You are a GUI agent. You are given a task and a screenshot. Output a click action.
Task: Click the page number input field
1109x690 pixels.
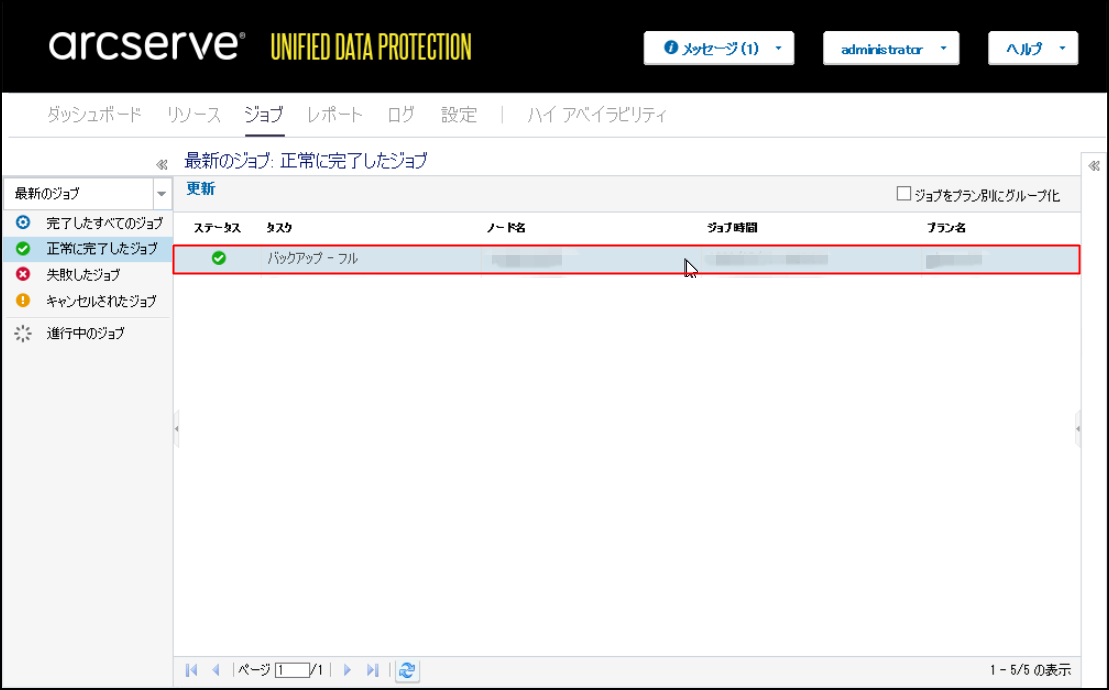tap(292, 669)
